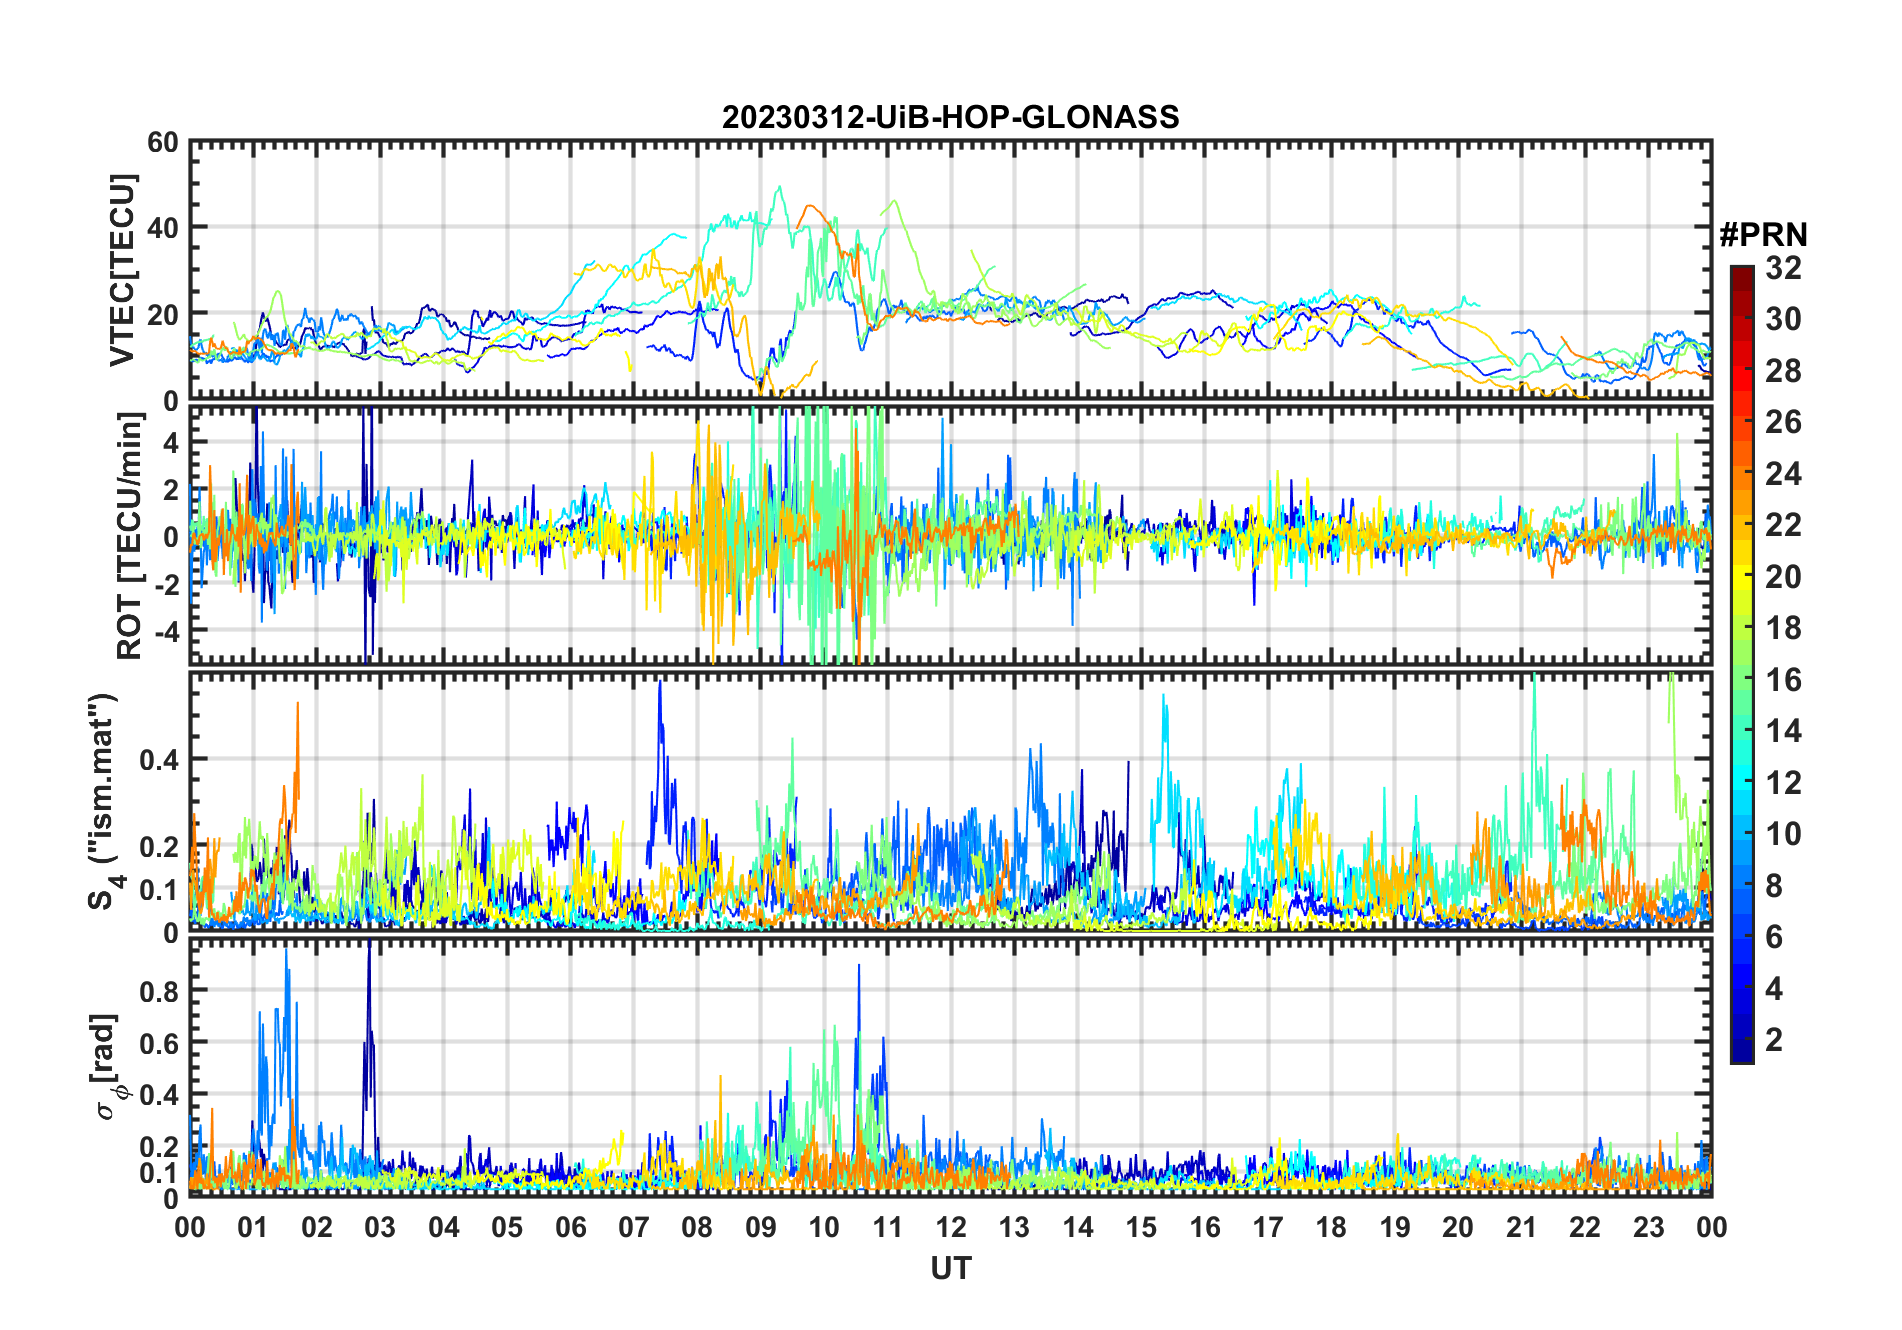The height and width of the screenshot is (1330, 1902).
Task: Click the #PRN colorbar title
Action: [1763, 235]
